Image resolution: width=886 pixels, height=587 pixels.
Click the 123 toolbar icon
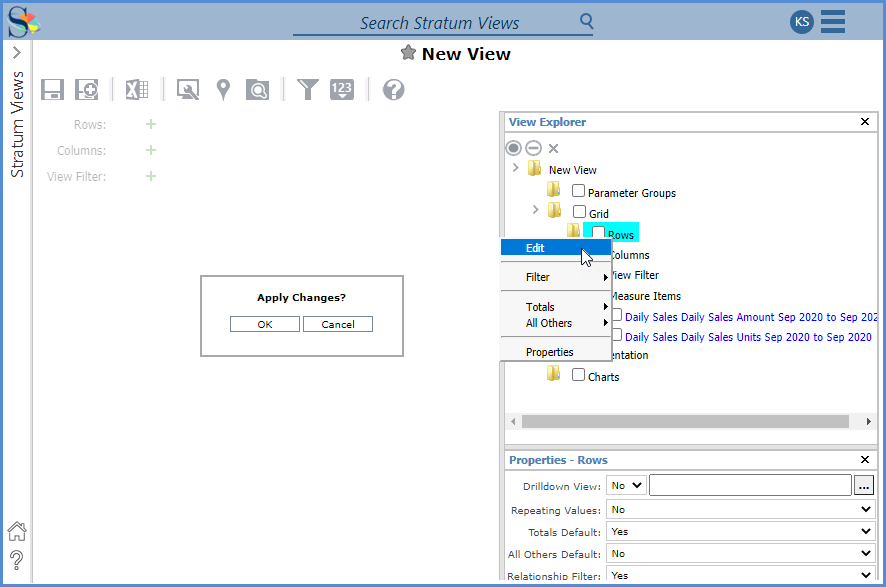(x=342, y=89)
